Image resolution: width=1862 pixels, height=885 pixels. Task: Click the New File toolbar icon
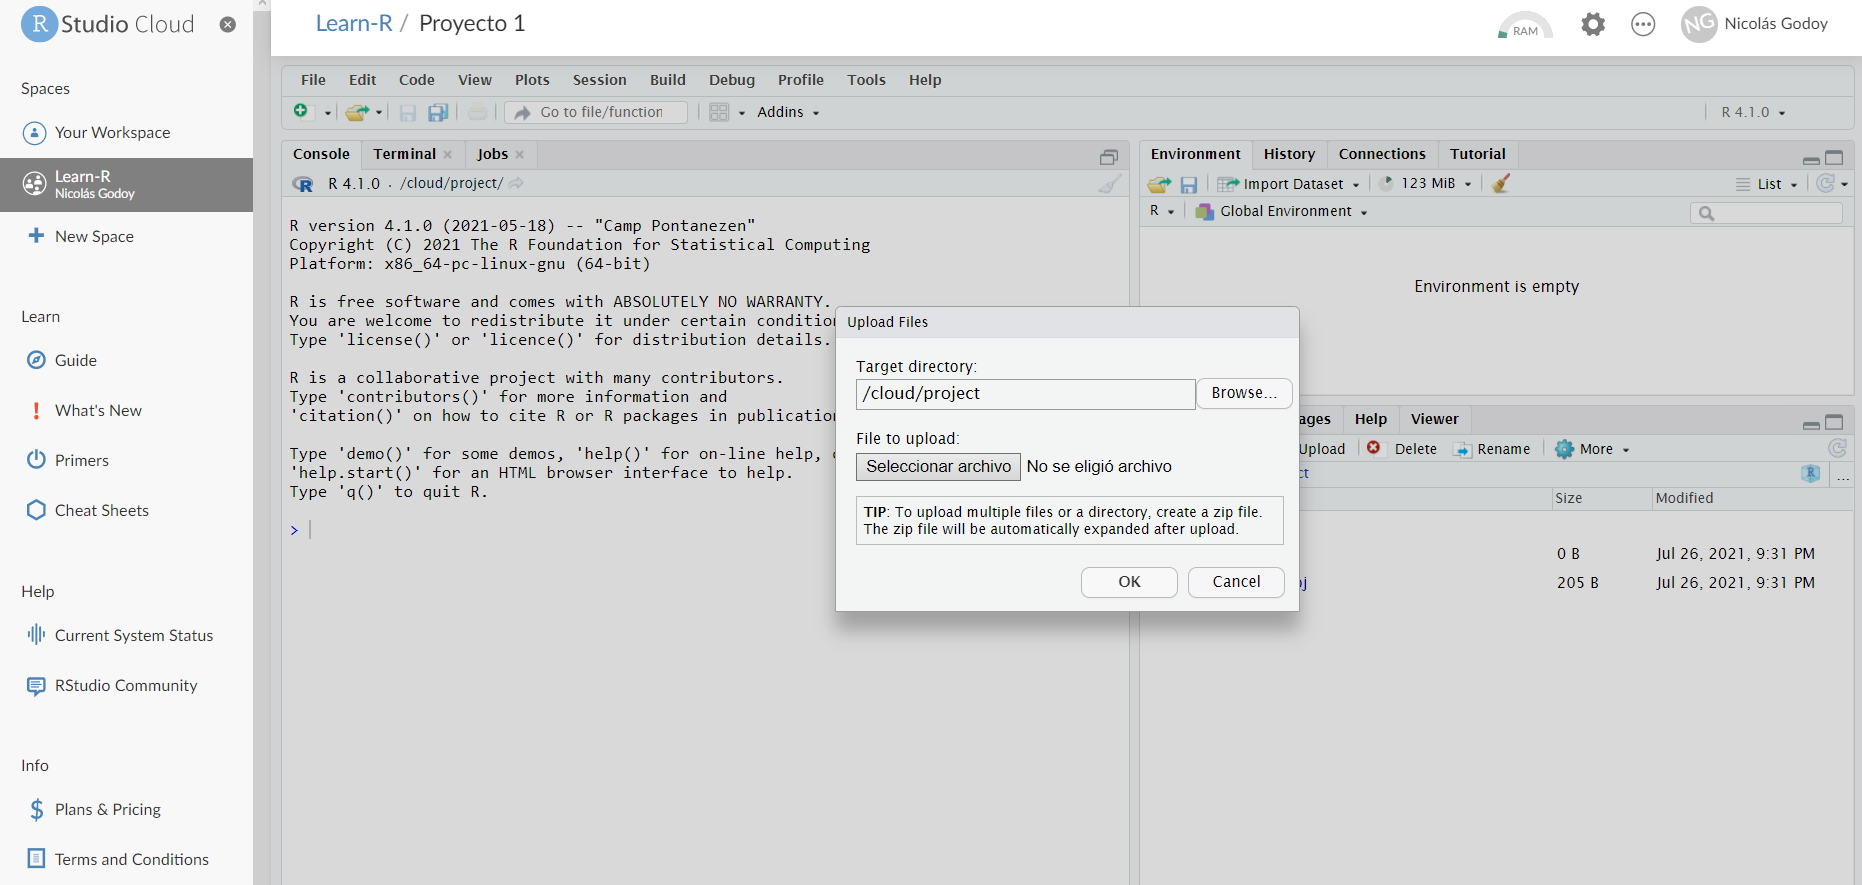(301, 112)
